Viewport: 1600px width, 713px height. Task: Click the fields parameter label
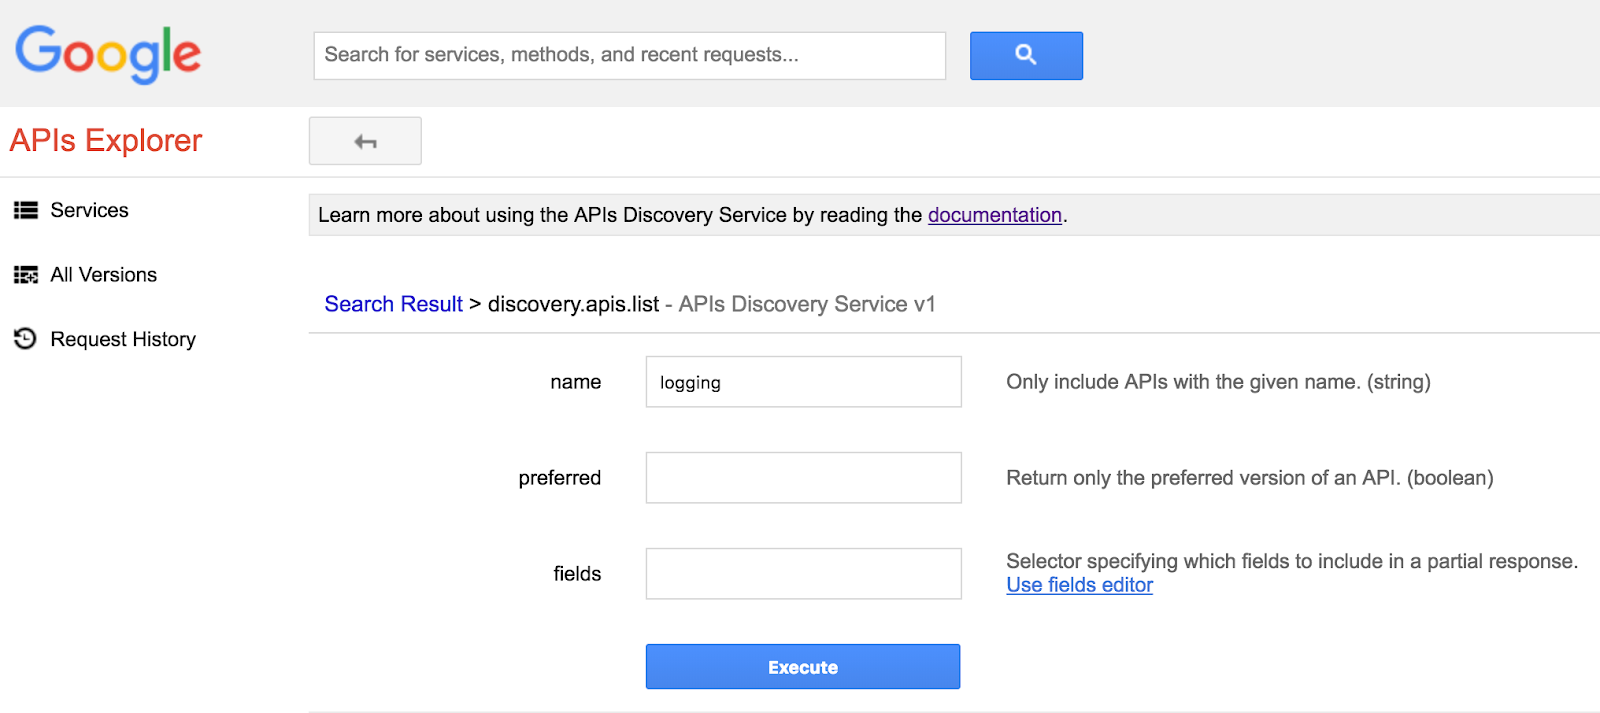pyautogui.click(x=578, y=574)
